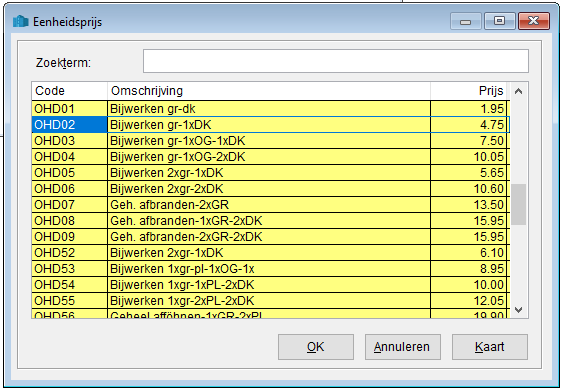Sort by the Prijs column header

click(469, 91)
